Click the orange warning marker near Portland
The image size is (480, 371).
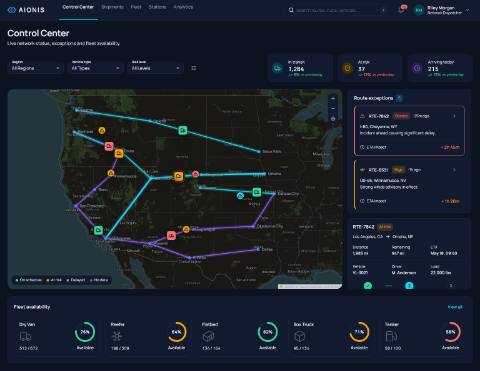(x=102, y=130)
